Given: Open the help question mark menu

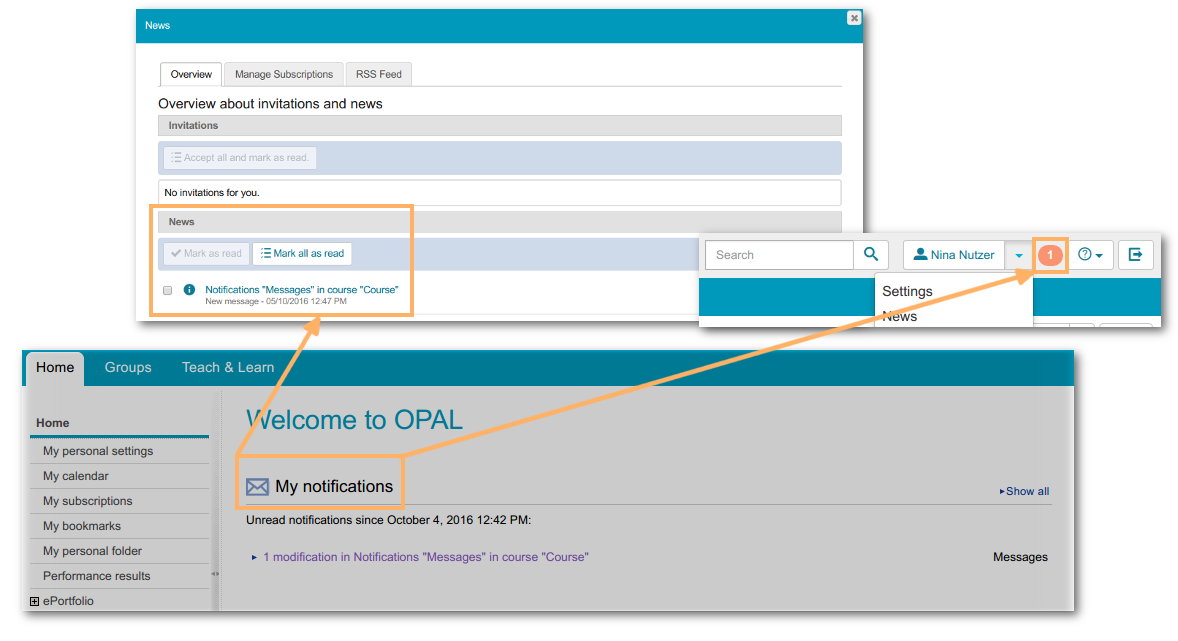Looking at the screenshot, I should pyautogui.click(x=1090, y=255).
